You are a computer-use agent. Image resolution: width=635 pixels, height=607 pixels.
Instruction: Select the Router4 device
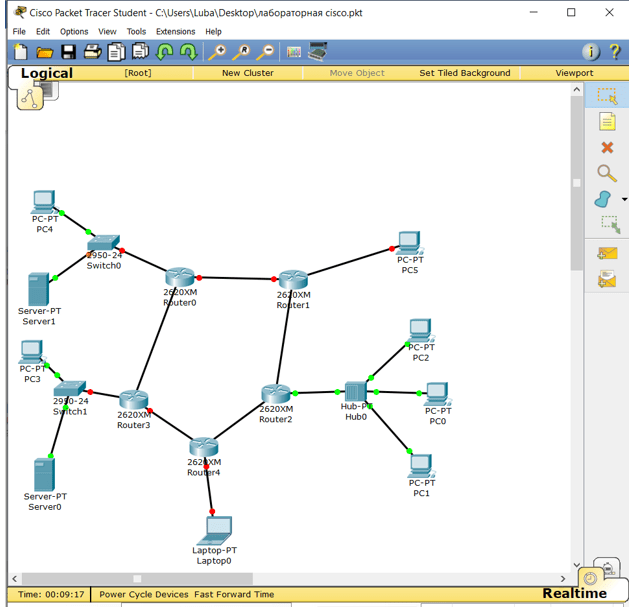(204, 447)
